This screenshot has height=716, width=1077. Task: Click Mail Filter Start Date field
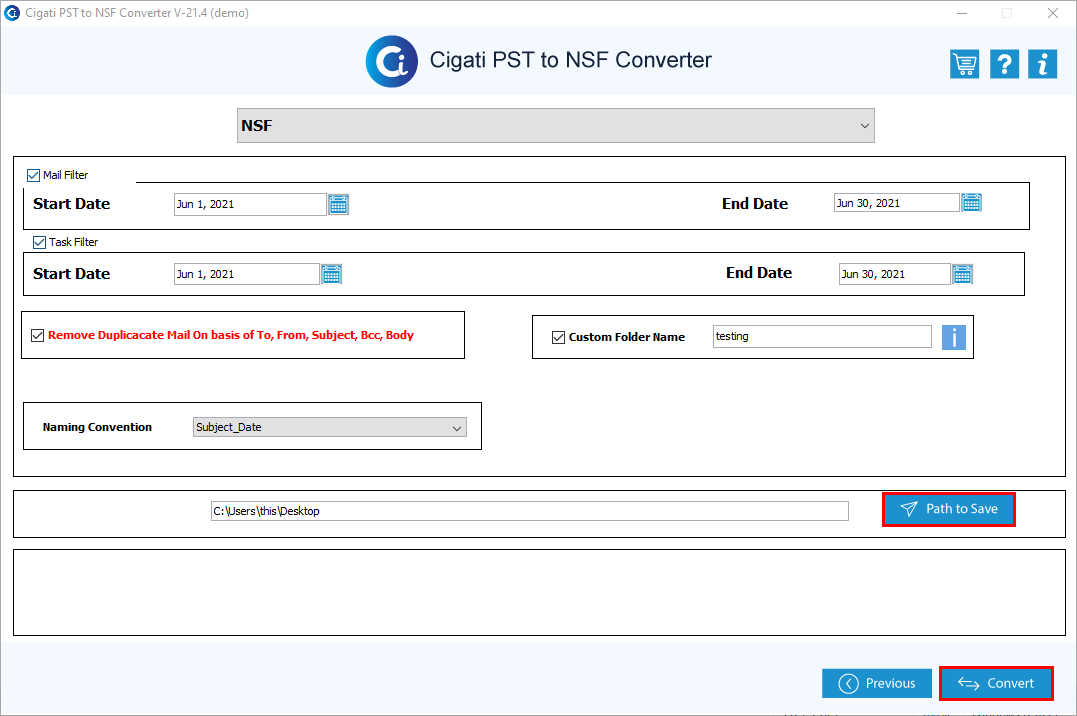(250, 205)
